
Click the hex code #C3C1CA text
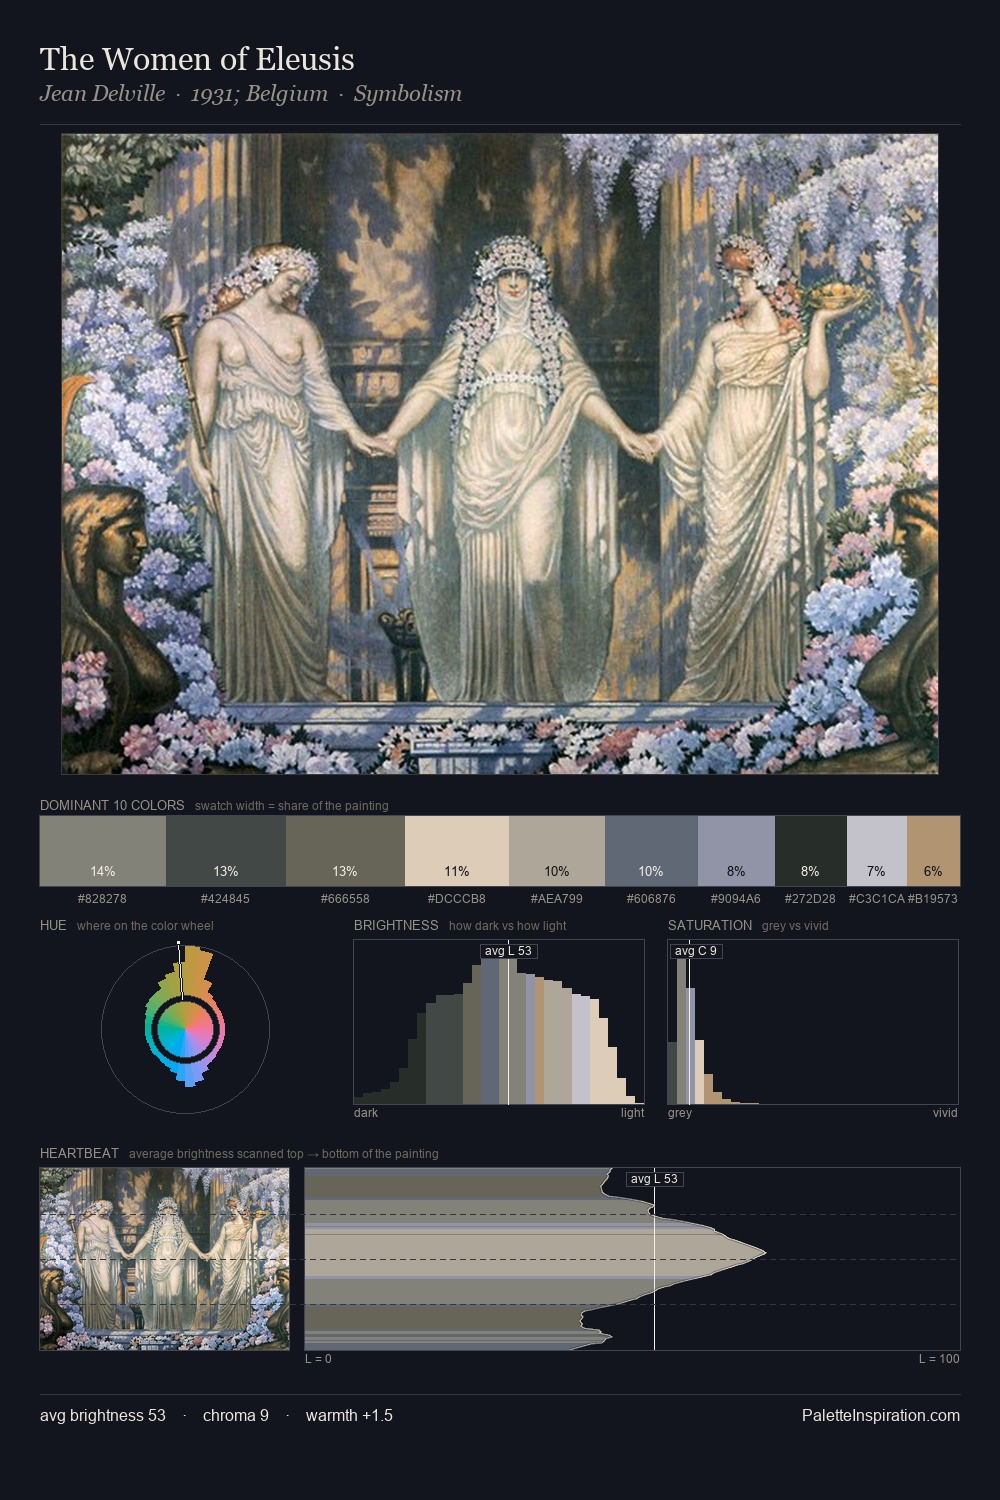877,899
